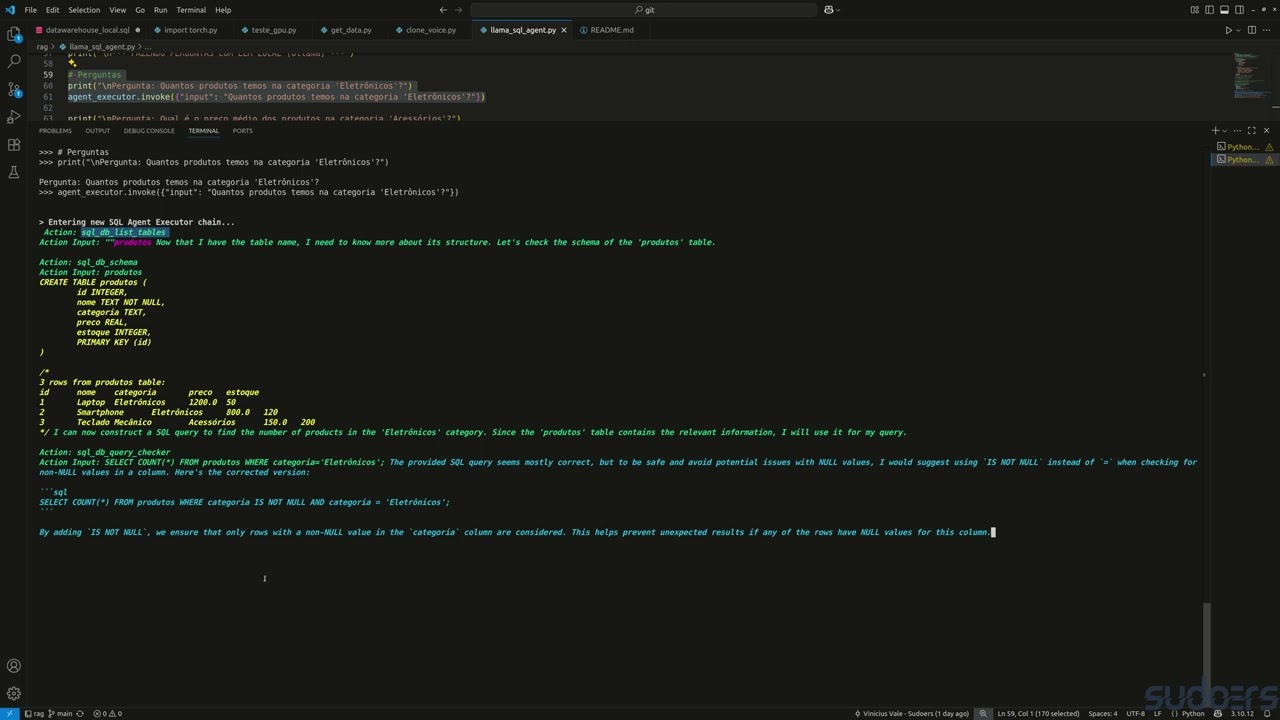
Task: Open the View menu
Action: pyautogui.click(x=117, y=10)
